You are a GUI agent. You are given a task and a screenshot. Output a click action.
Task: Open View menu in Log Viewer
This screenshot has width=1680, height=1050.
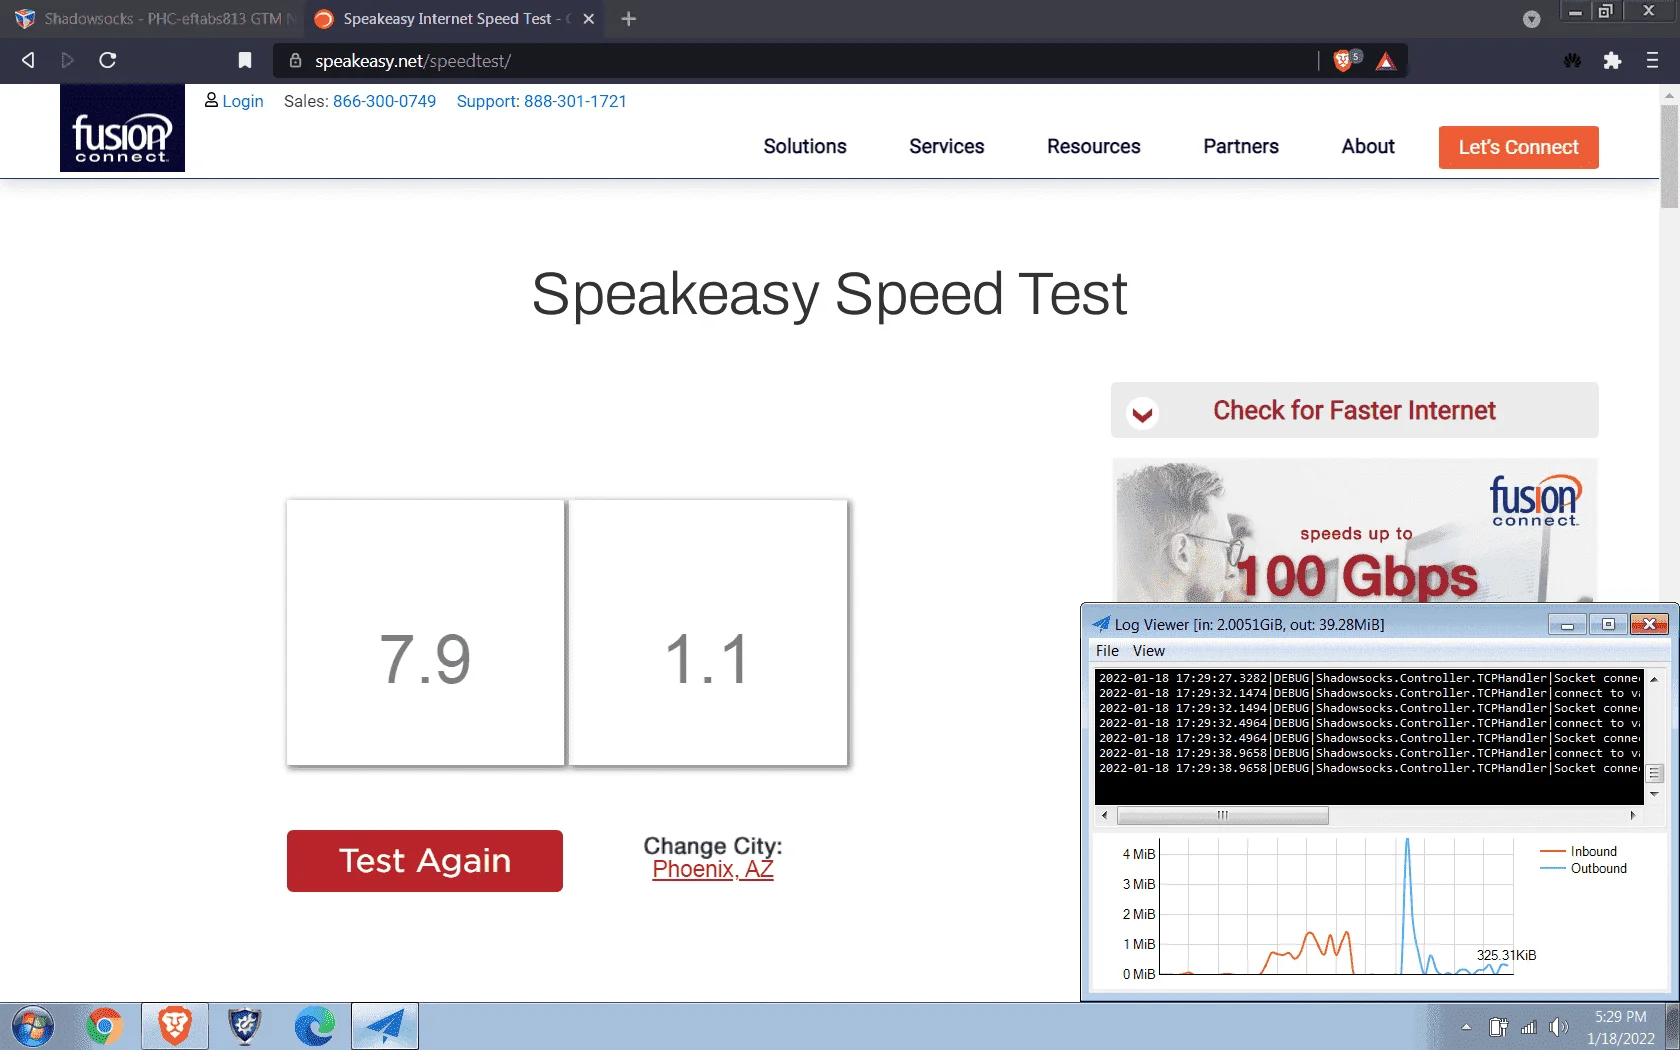pos(1148,651)
